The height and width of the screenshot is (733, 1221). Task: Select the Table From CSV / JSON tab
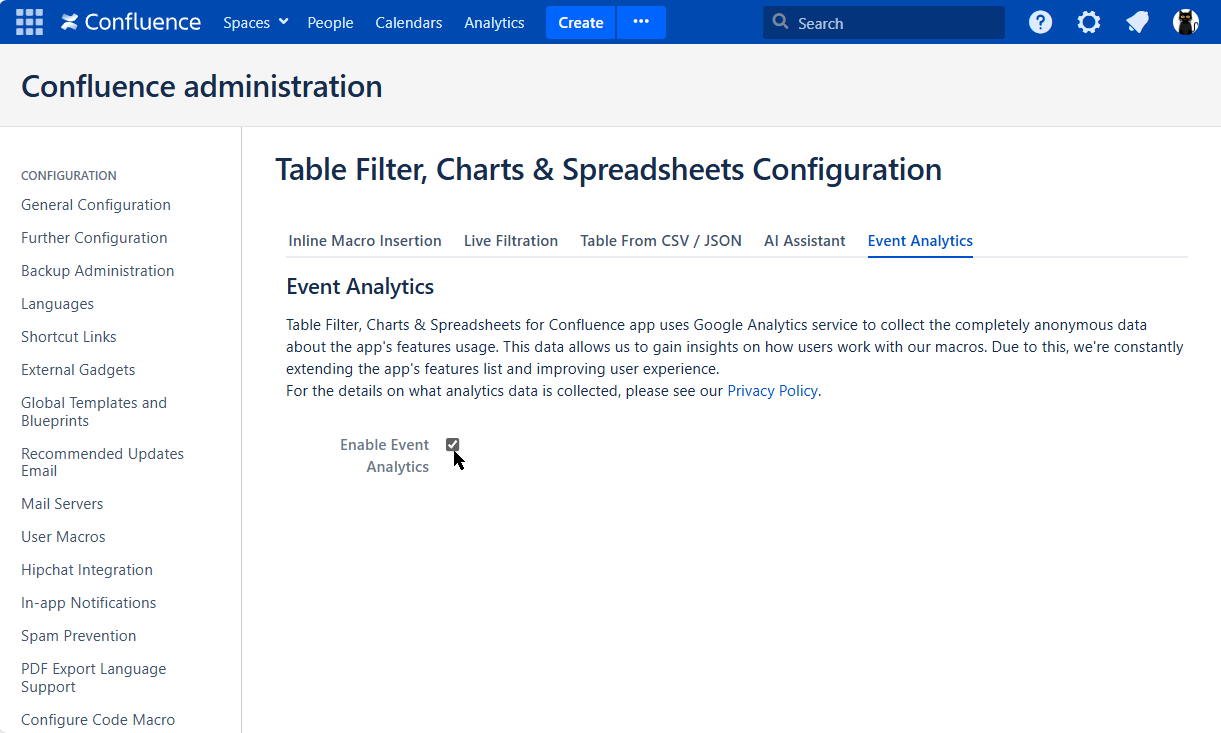click(x=660, y=241)
